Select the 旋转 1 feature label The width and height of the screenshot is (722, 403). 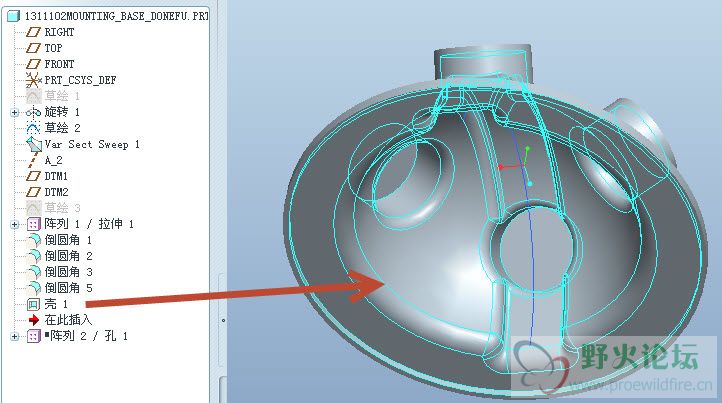pos(62,112)
